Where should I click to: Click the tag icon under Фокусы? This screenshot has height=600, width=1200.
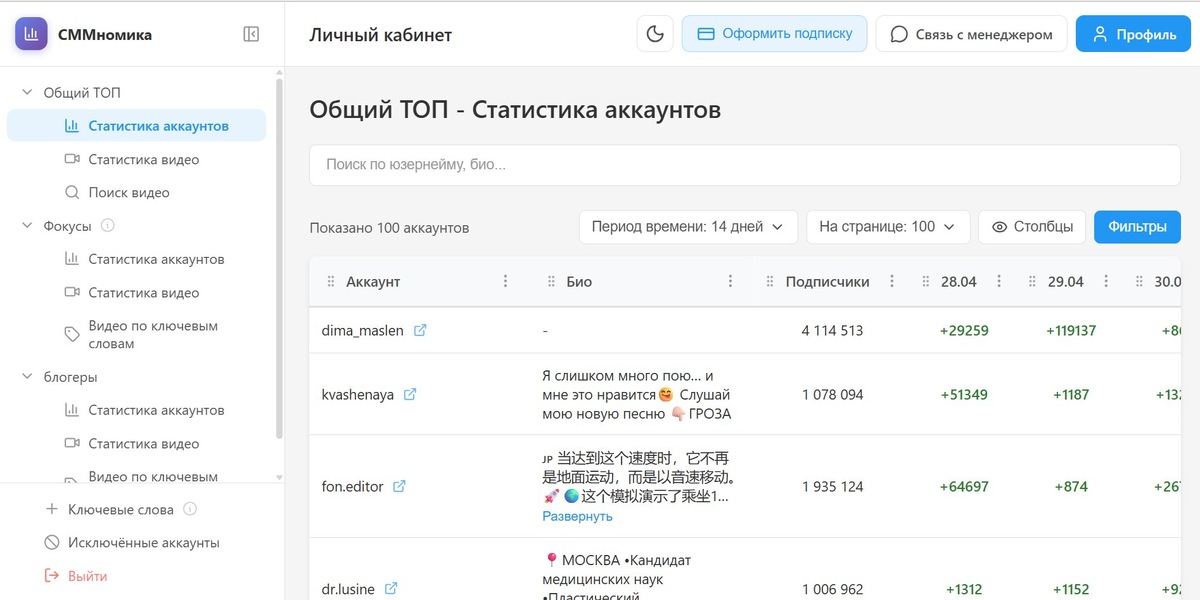71,334
